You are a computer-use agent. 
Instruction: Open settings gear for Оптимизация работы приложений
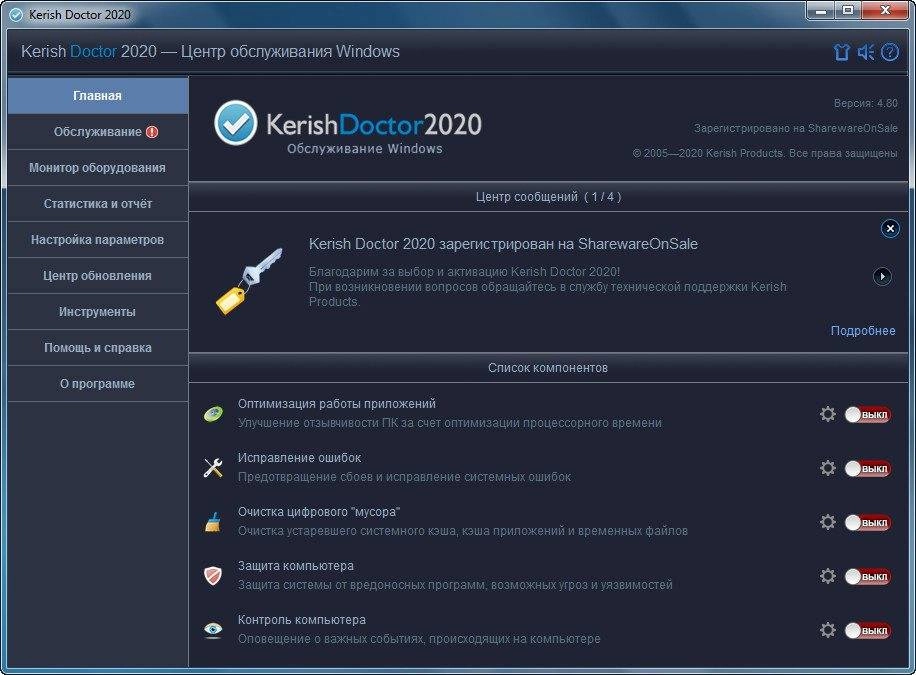click(x=828, y=414)
